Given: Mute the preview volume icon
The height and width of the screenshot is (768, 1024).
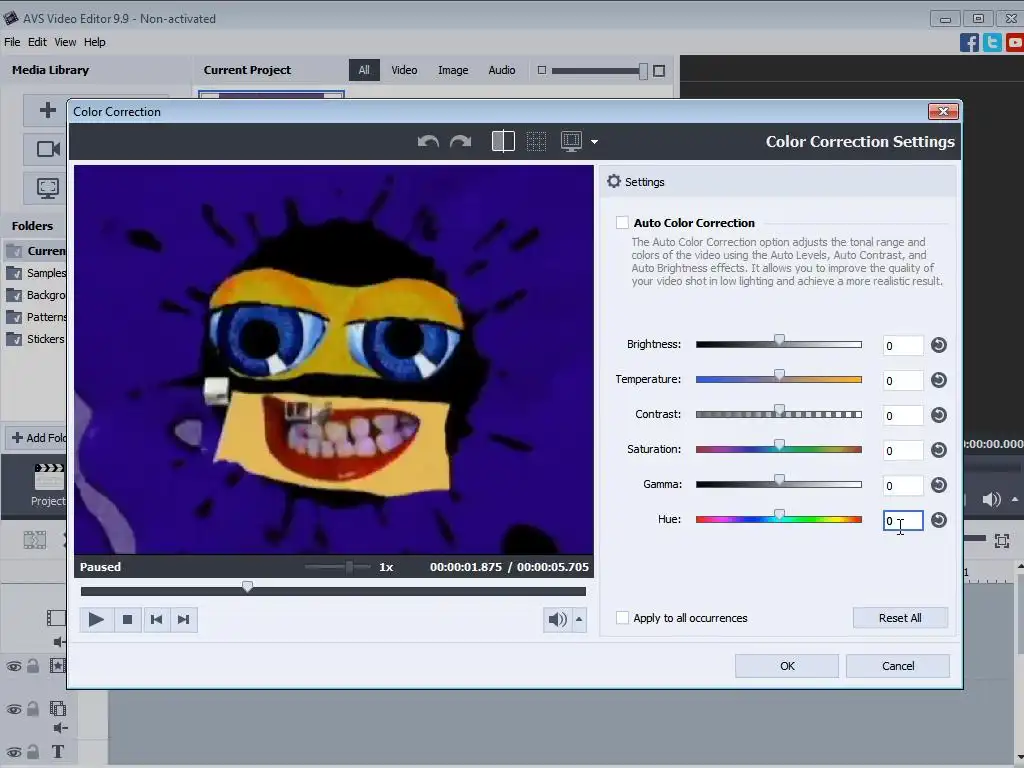Looking at the screenshot, I should tap(557, 619).
